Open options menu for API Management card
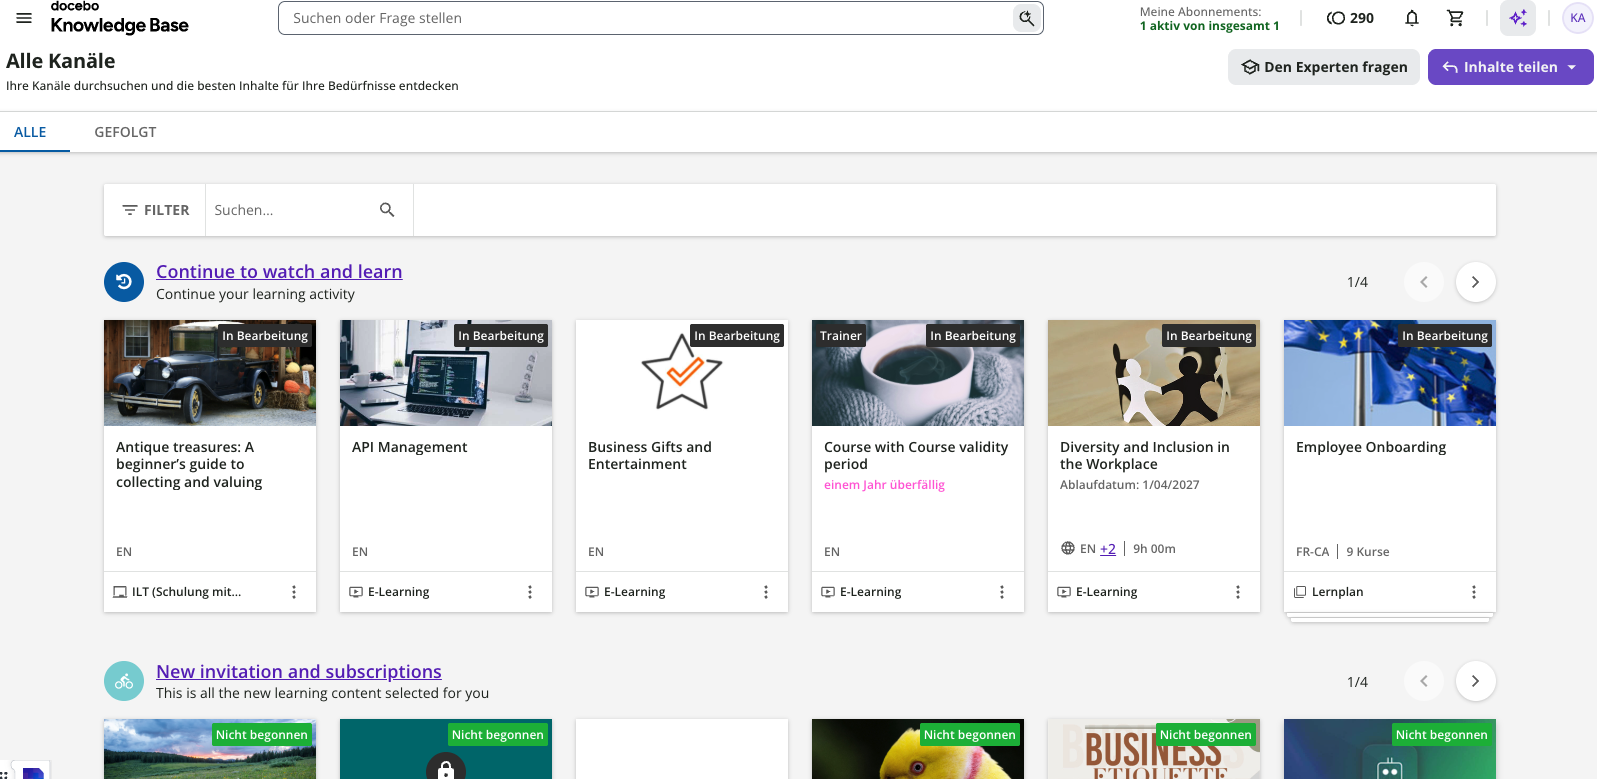 pyautogui.click(x=530, y=592)
